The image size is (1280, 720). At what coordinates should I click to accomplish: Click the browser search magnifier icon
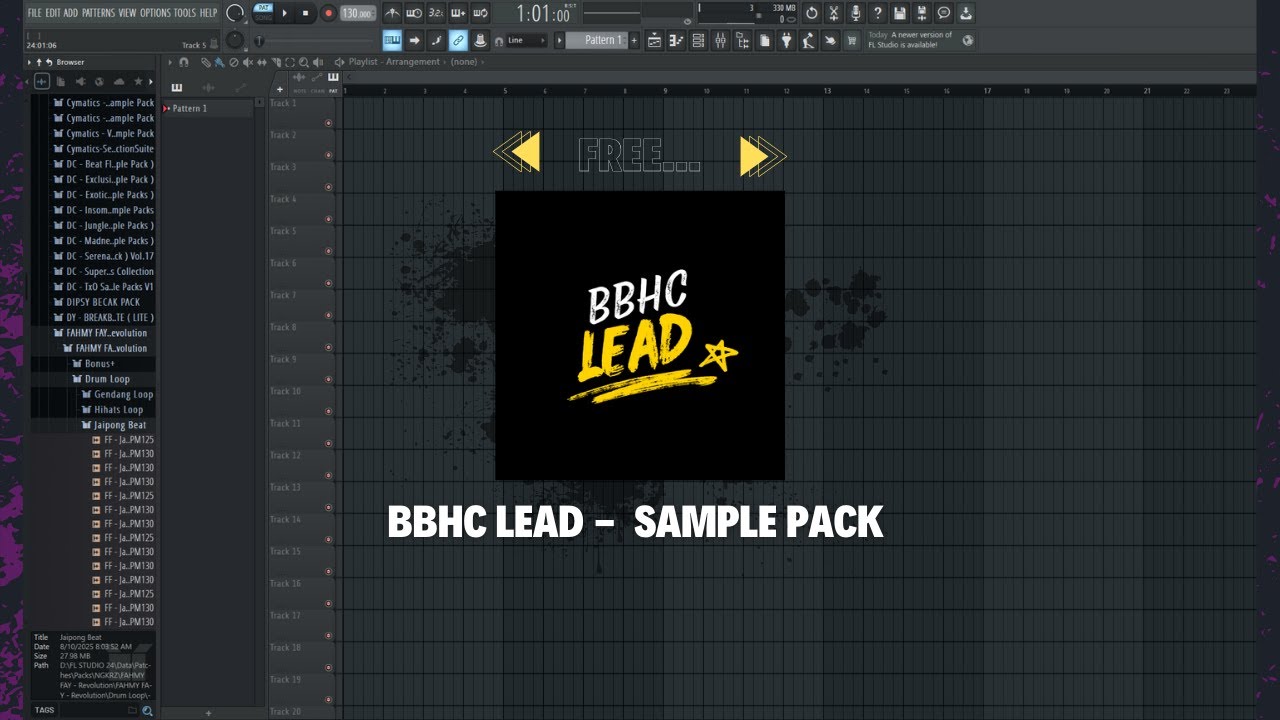click(x=148, y=711)
